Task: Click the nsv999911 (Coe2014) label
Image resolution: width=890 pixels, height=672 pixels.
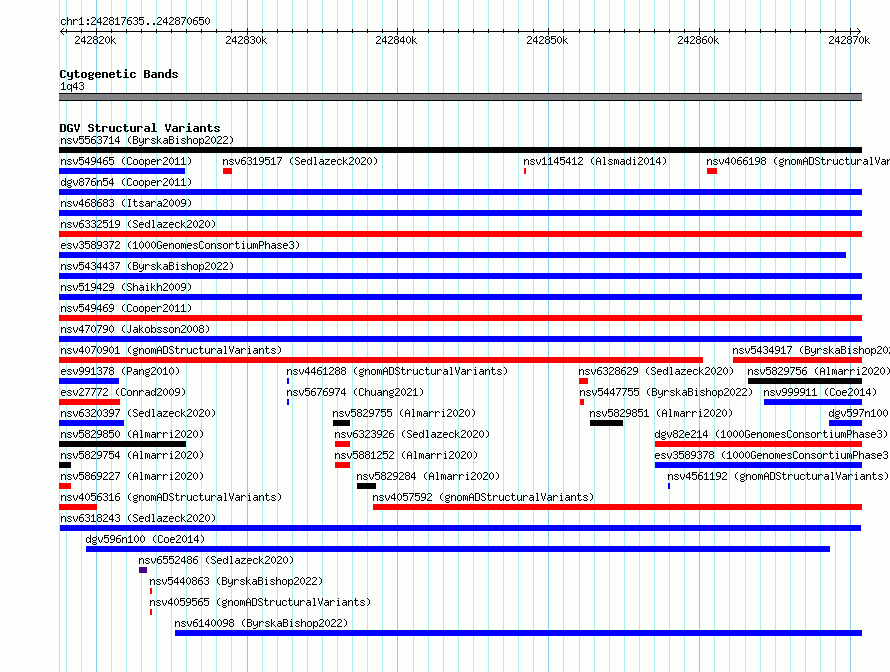Action: click(x=820, y=392)
